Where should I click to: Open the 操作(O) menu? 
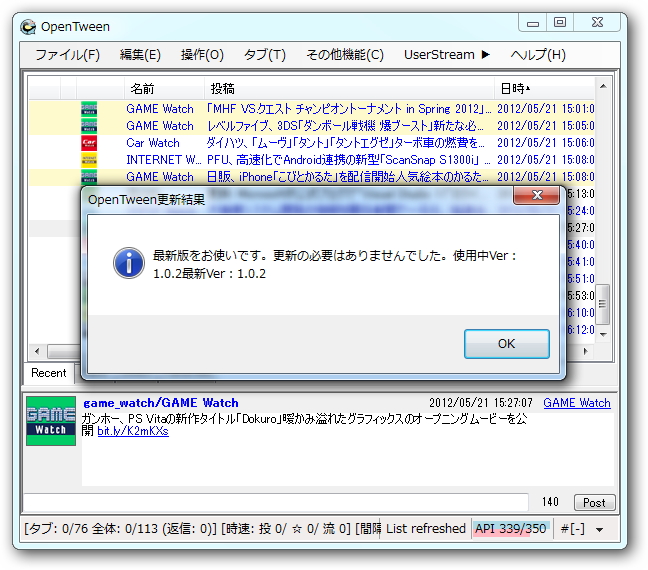point(202,55)
